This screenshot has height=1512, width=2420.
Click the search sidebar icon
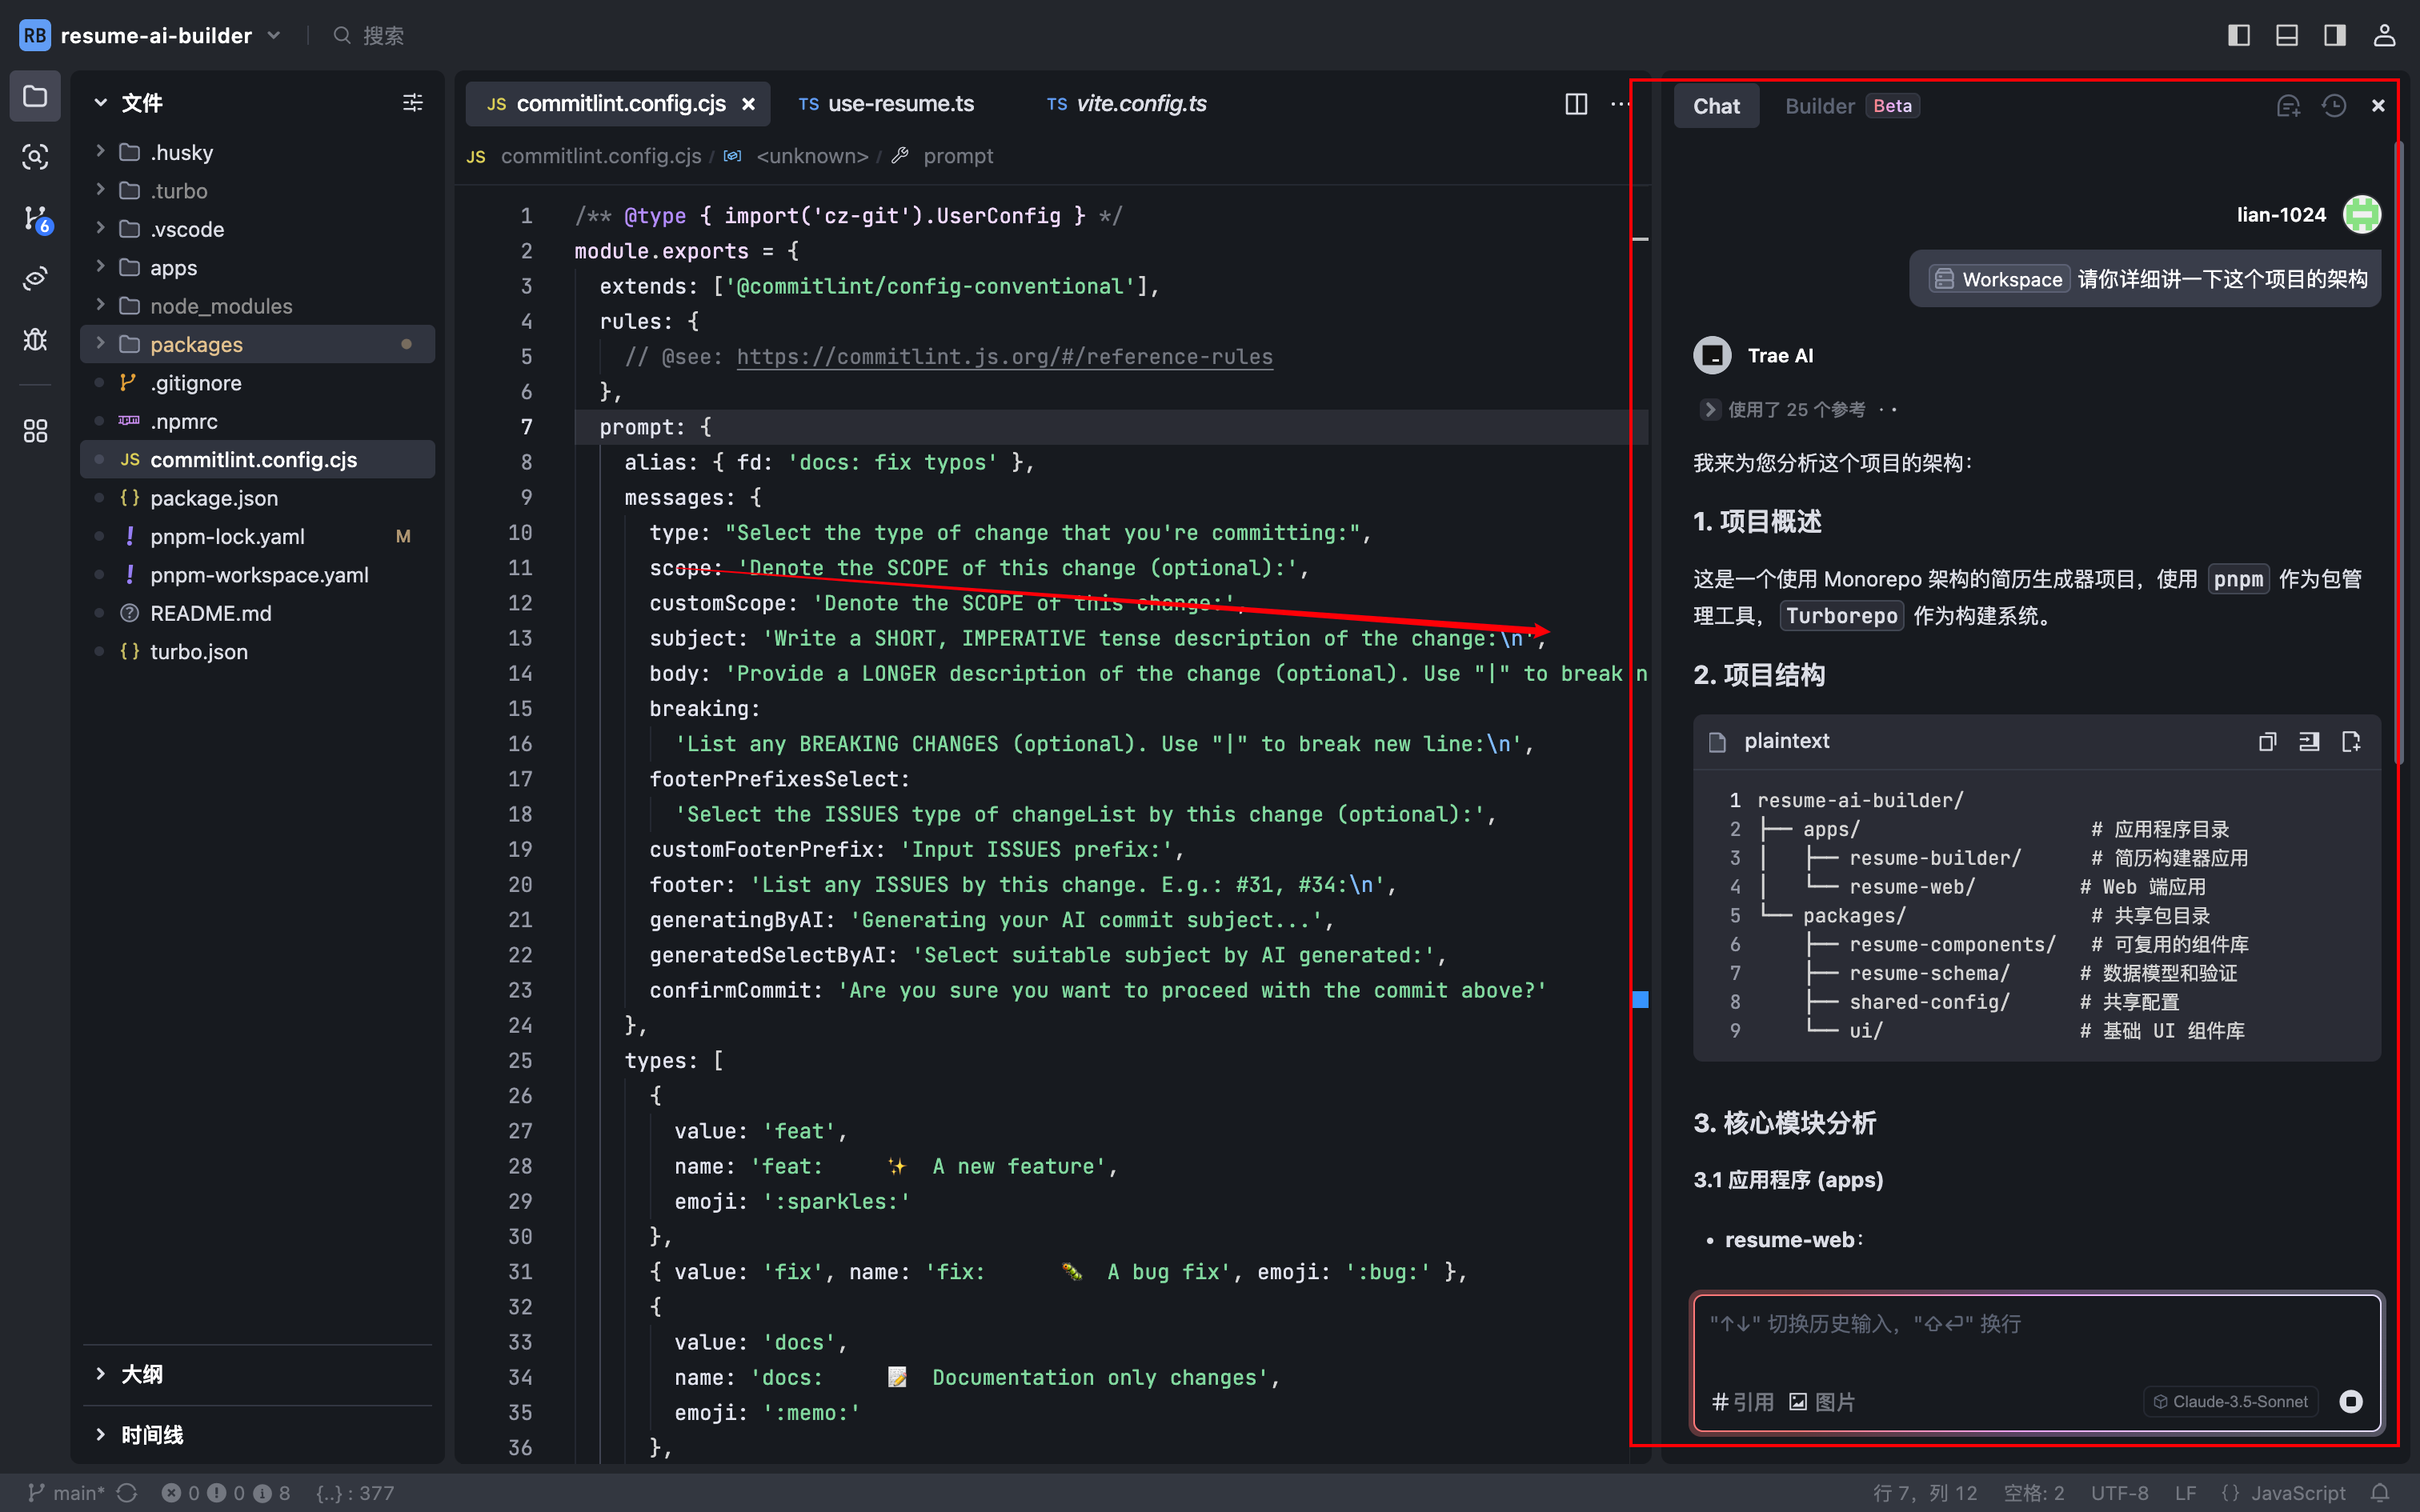pyautogui.click(x=35, y=157)
